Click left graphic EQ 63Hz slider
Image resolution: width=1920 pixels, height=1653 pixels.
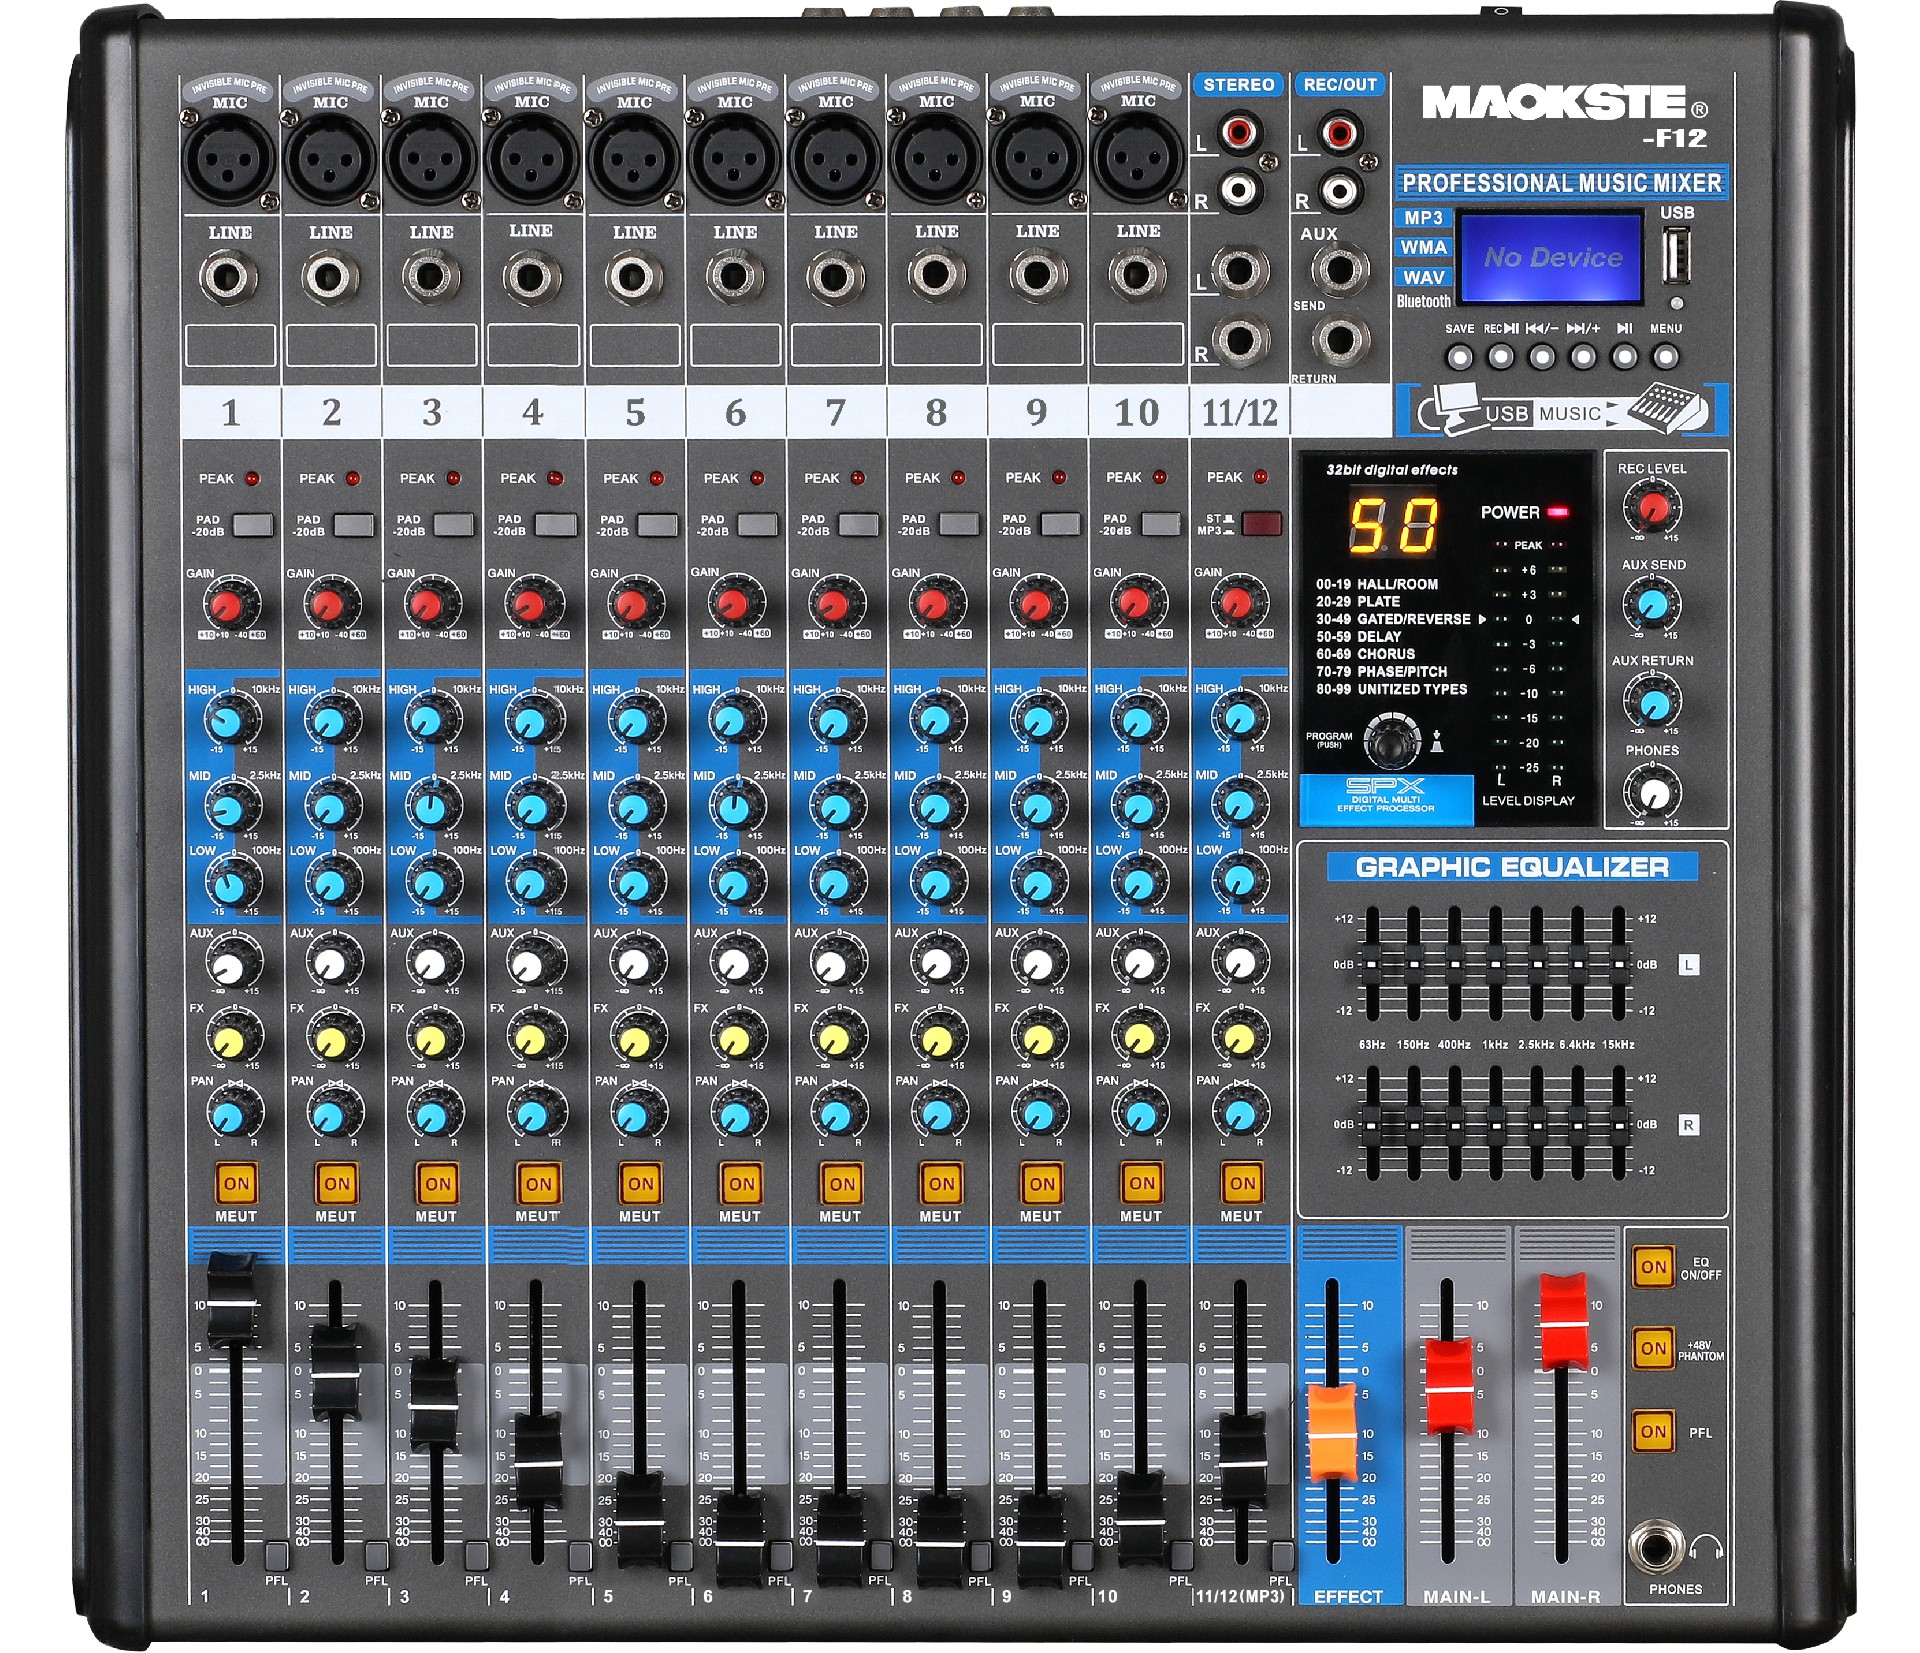click(x=1371, y=964)
